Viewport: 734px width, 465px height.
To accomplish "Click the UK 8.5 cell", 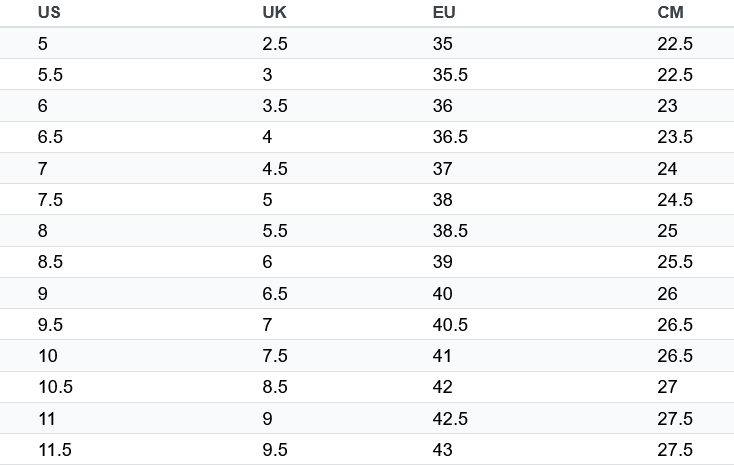I will pos(275,387).
